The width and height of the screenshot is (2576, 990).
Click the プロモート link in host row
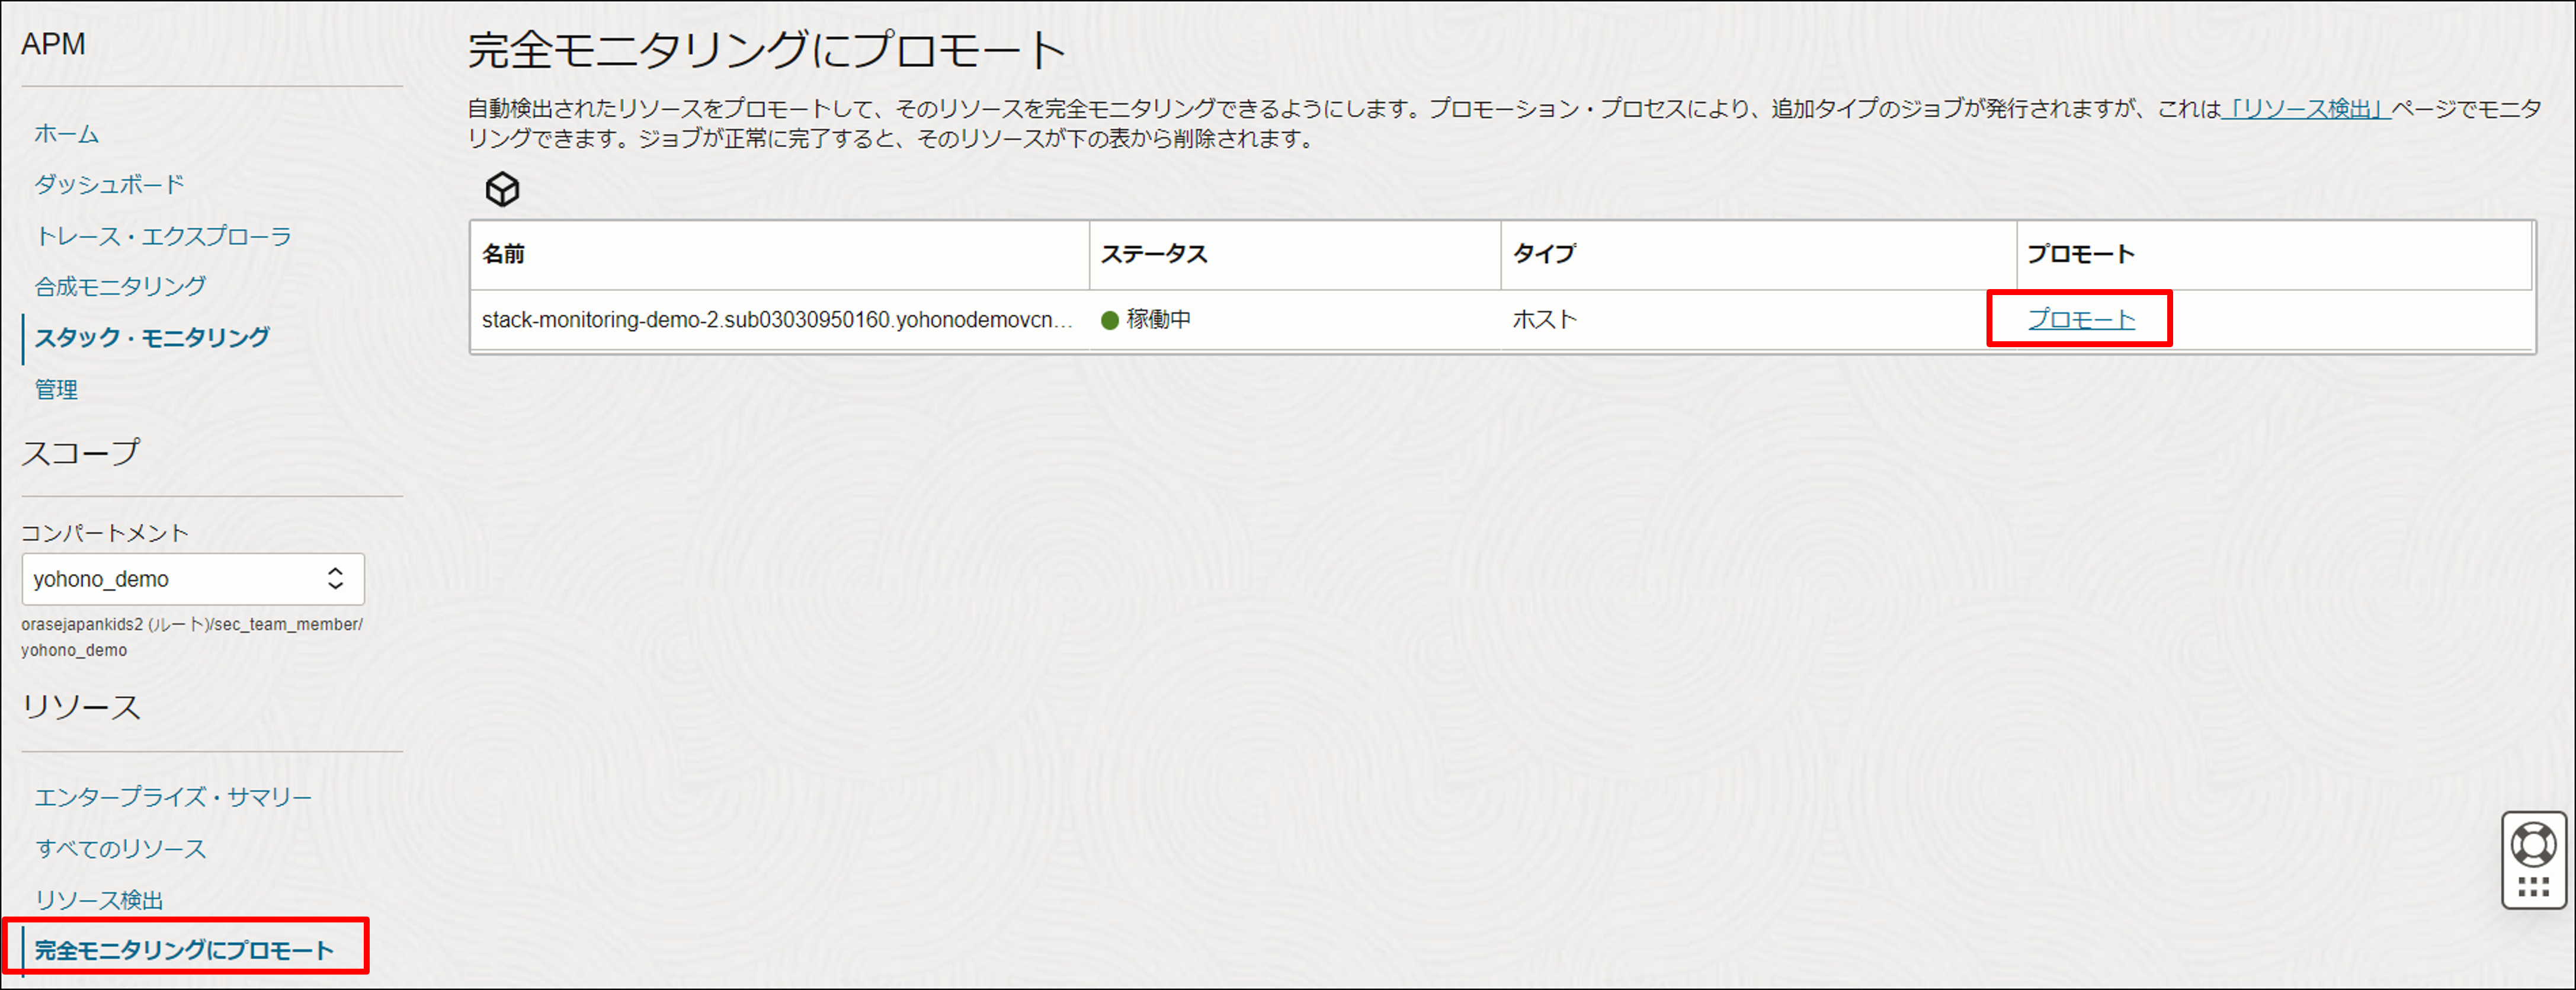pyautogui.click(x=2081, y=320)
